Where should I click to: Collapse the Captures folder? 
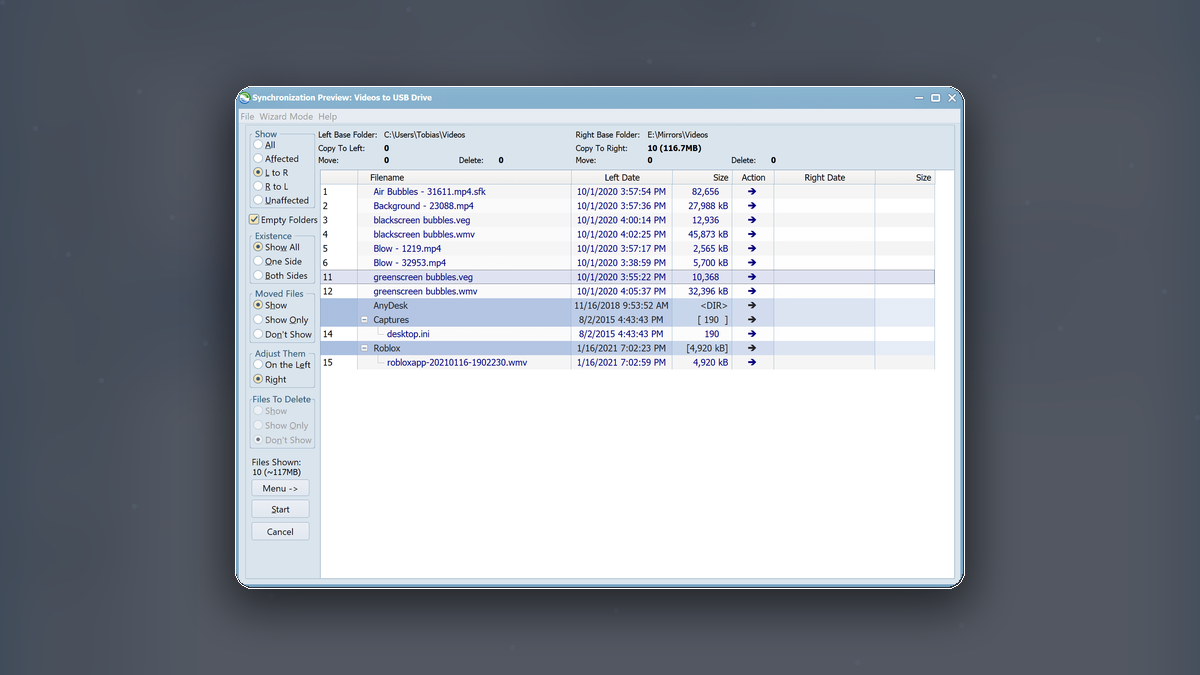pyautogui.click(x=364, y=320)
